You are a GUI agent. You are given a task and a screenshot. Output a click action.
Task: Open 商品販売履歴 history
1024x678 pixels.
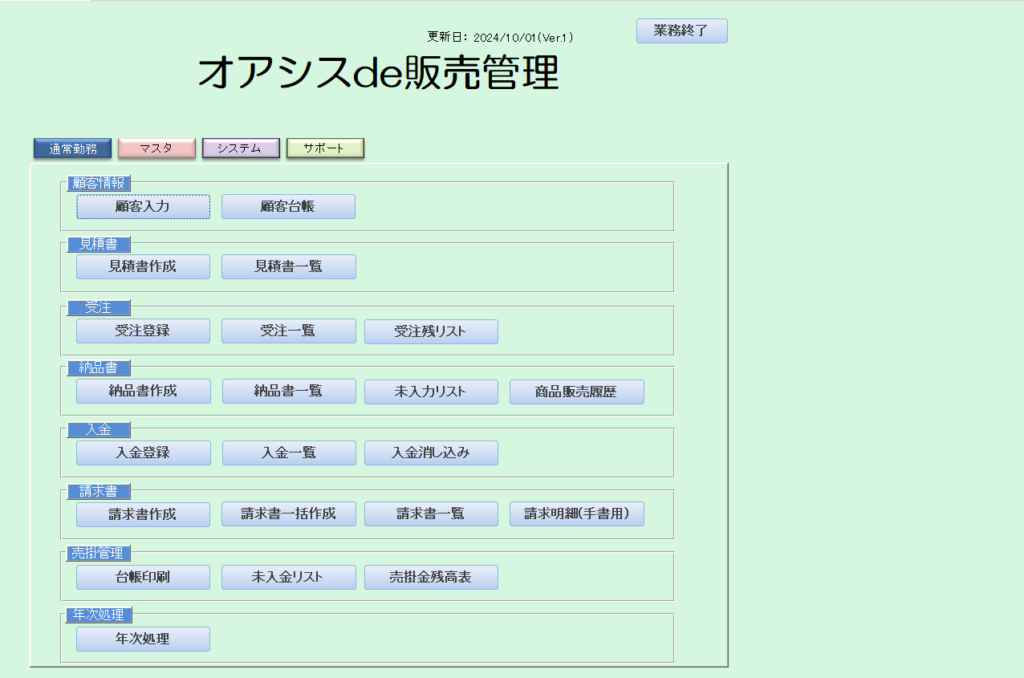577,392
